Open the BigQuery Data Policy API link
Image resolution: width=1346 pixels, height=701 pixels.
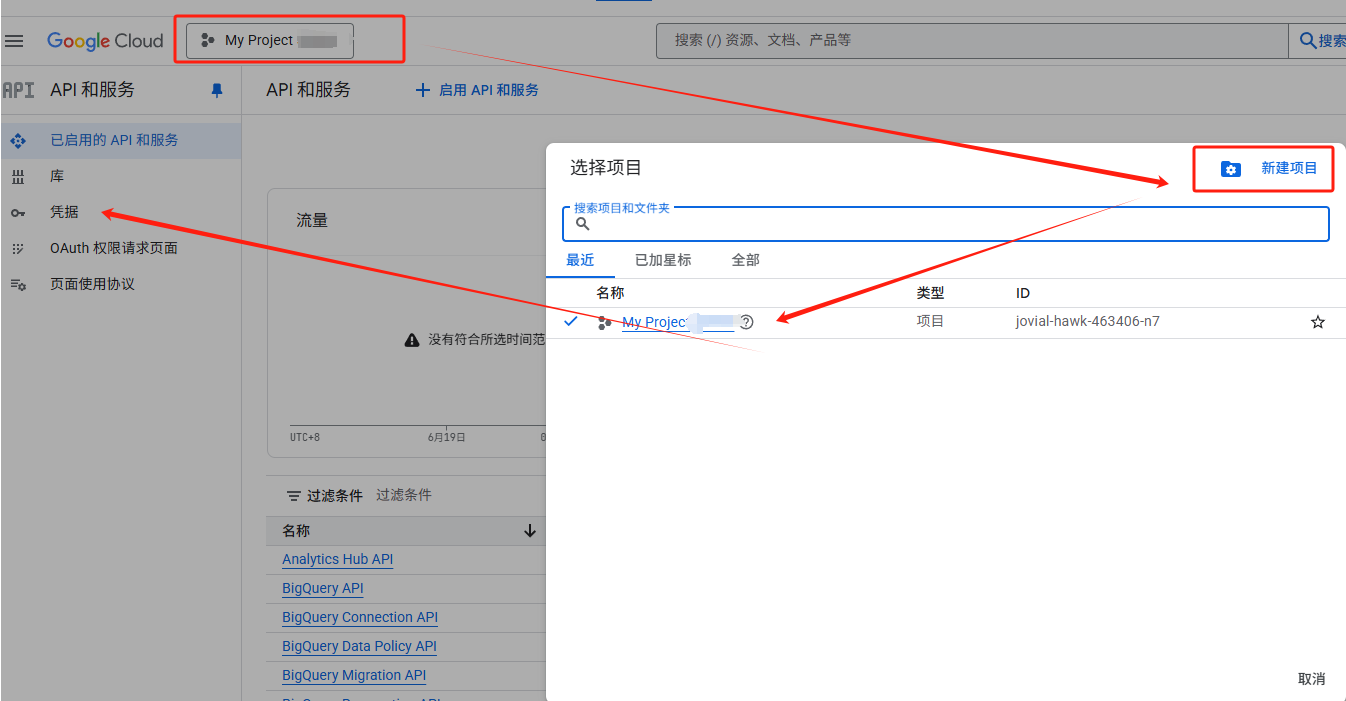click(x=359, y=647)
